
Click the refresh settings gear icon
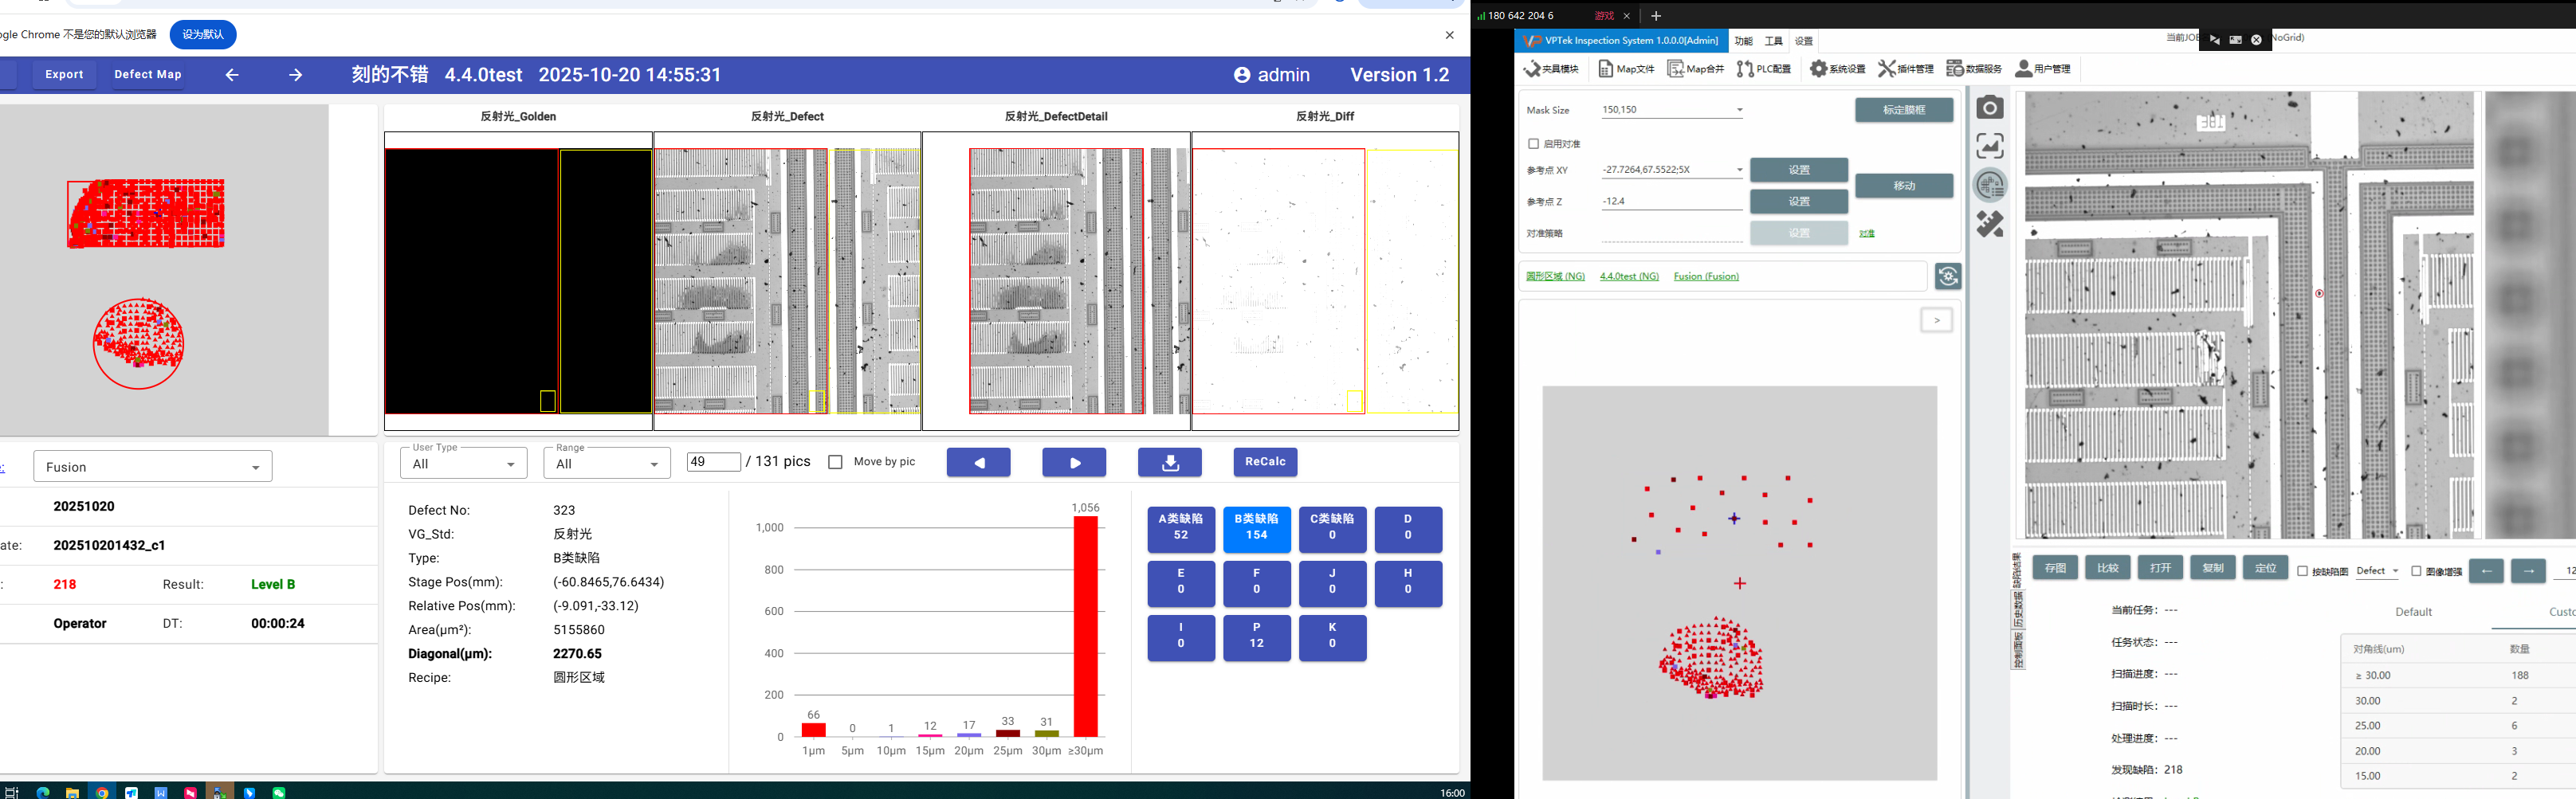tap(1947, 276)
